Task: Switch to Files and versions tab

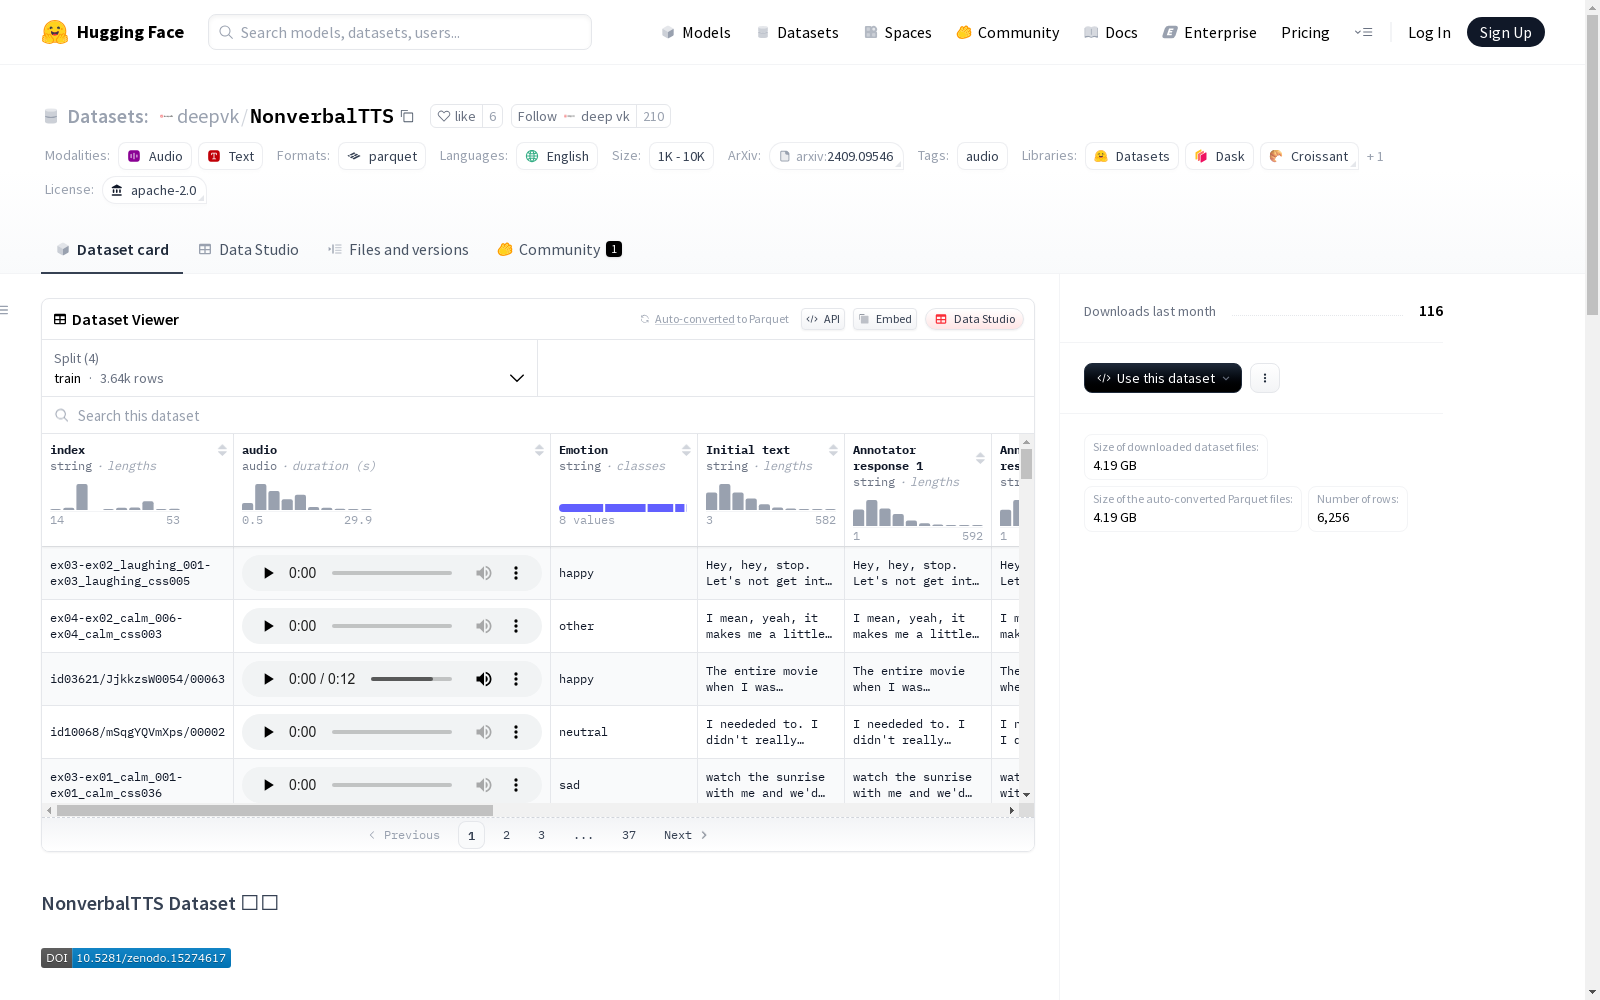Action: tap(398, 250)
